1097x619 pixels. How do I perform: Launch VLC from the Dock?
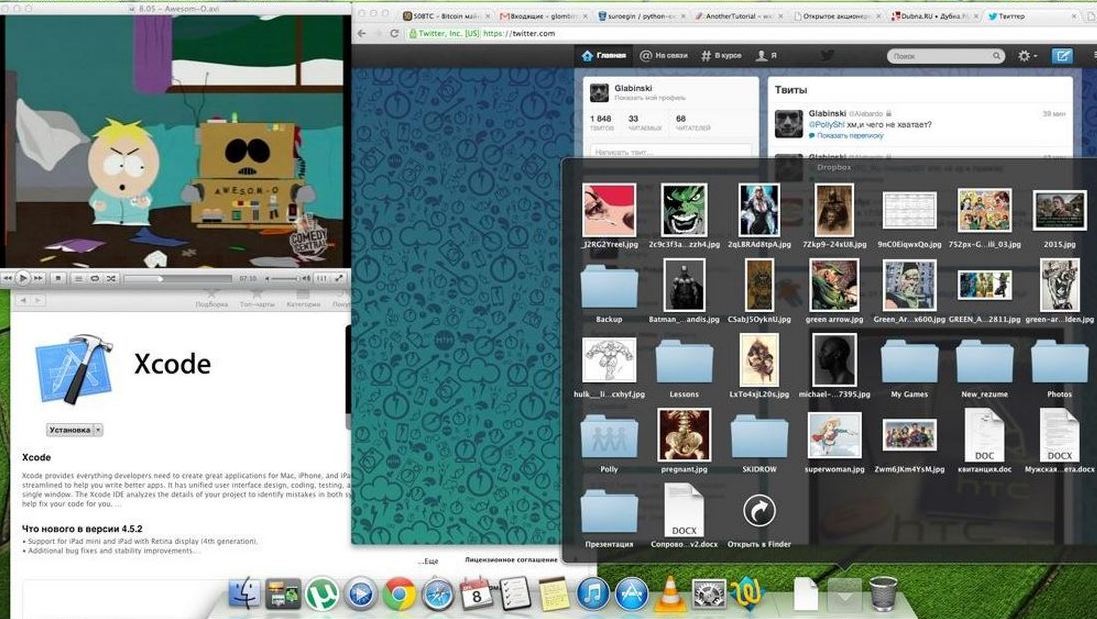point(670,595)
